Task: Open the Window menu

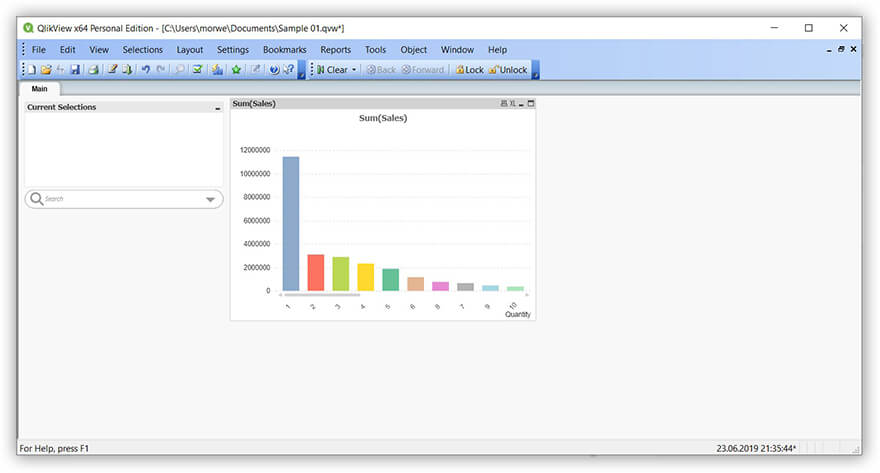Action: tap(457, 49)
